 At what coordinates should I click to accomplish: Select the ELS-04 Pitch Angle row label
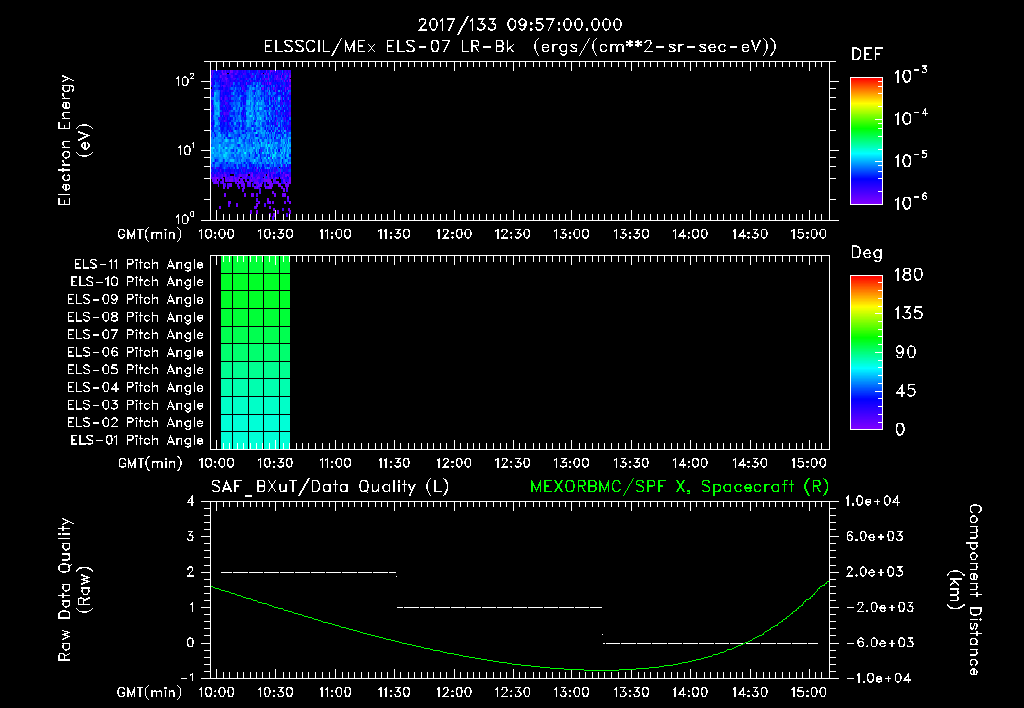pyautogui.click(x=136, y=387)
